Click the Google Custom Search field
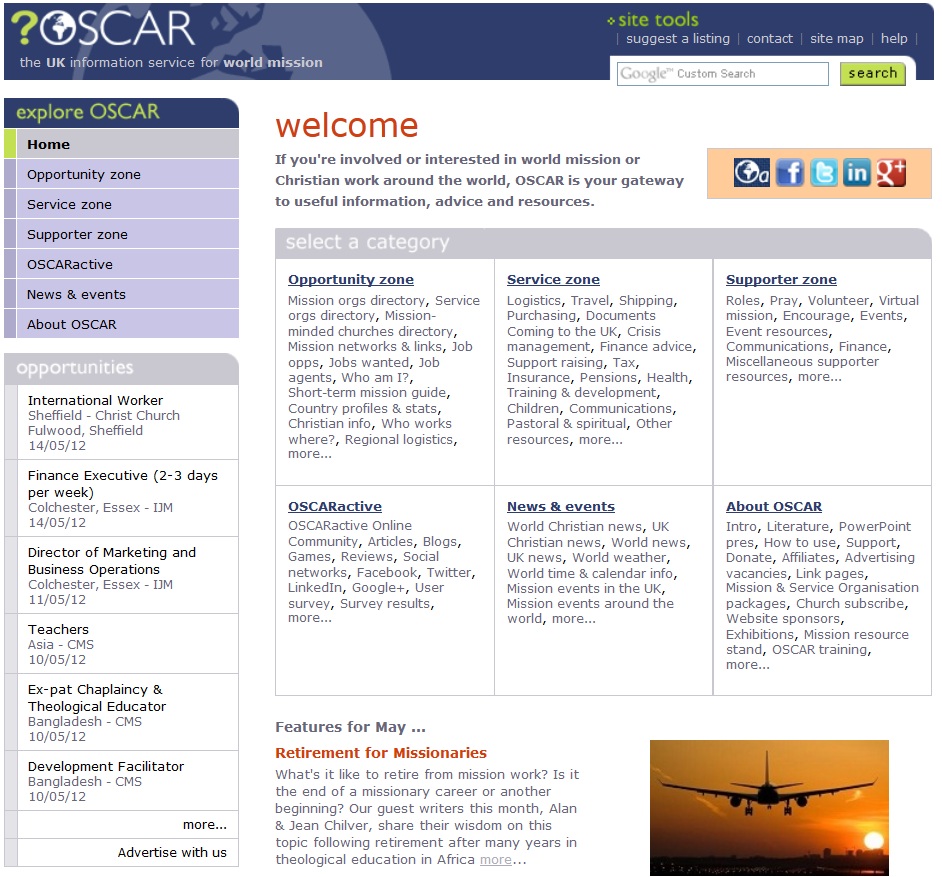The image size is (942, 877). (x=722, y=74)
